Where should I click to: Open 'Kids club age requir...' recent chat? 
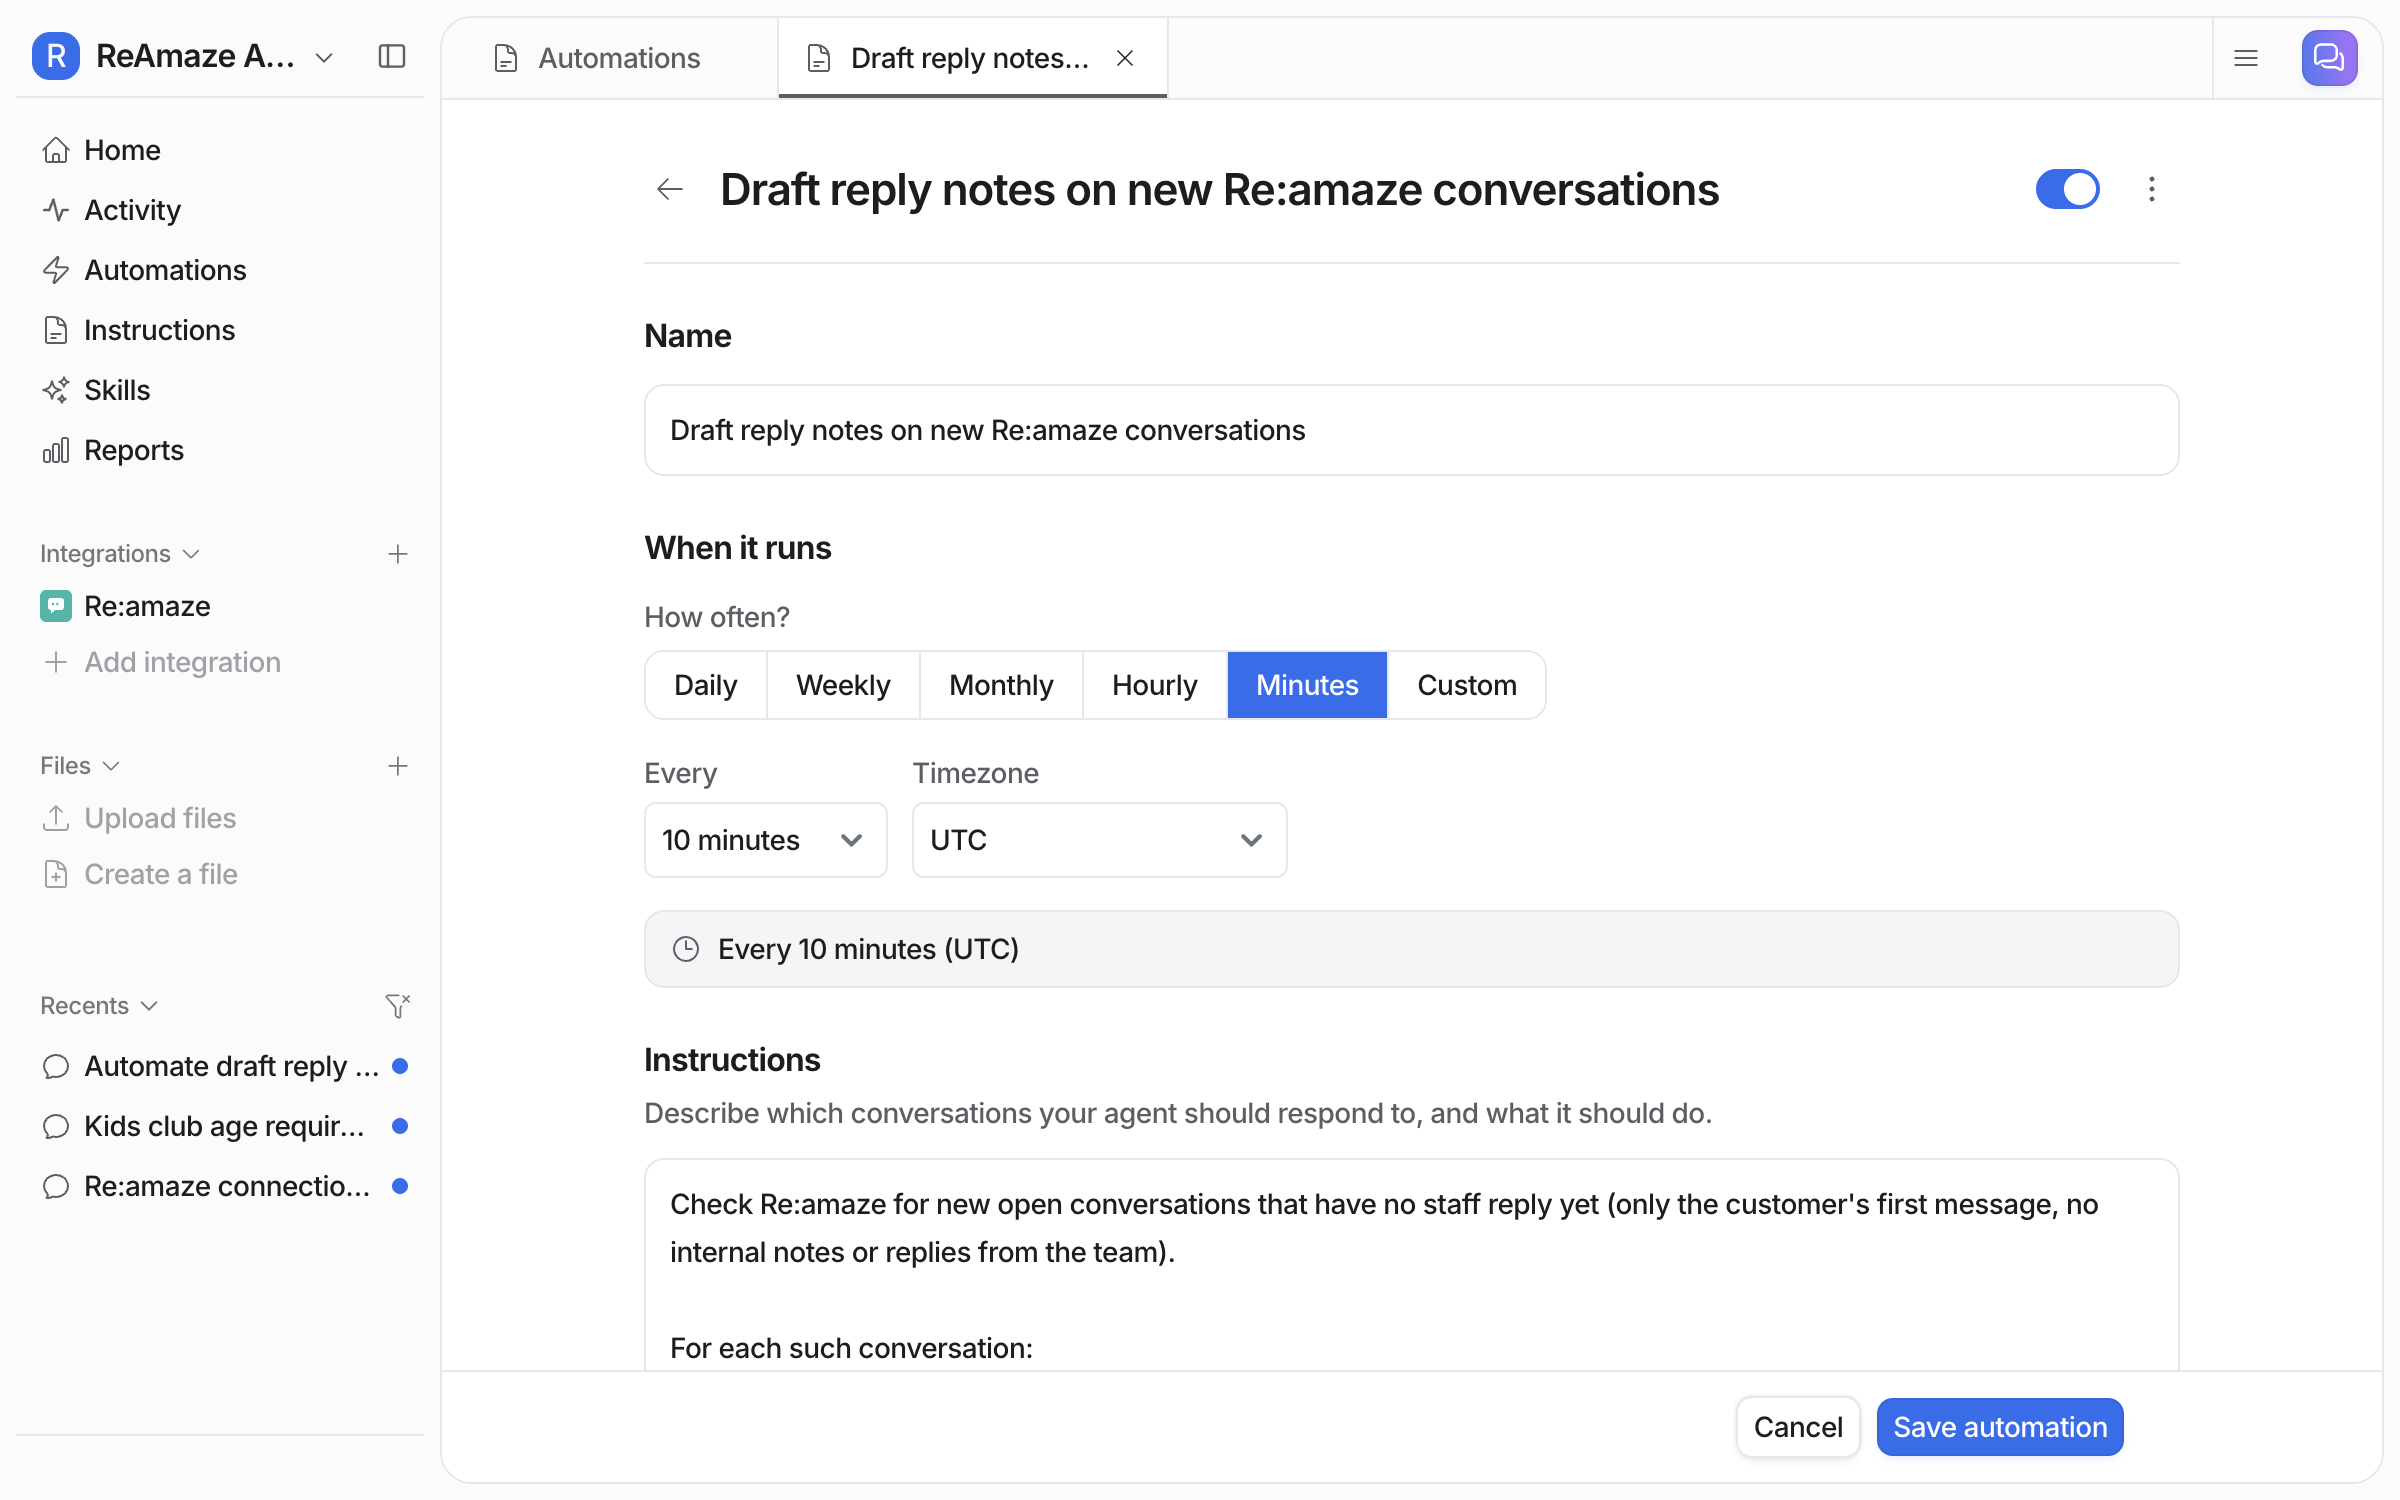224,1126
